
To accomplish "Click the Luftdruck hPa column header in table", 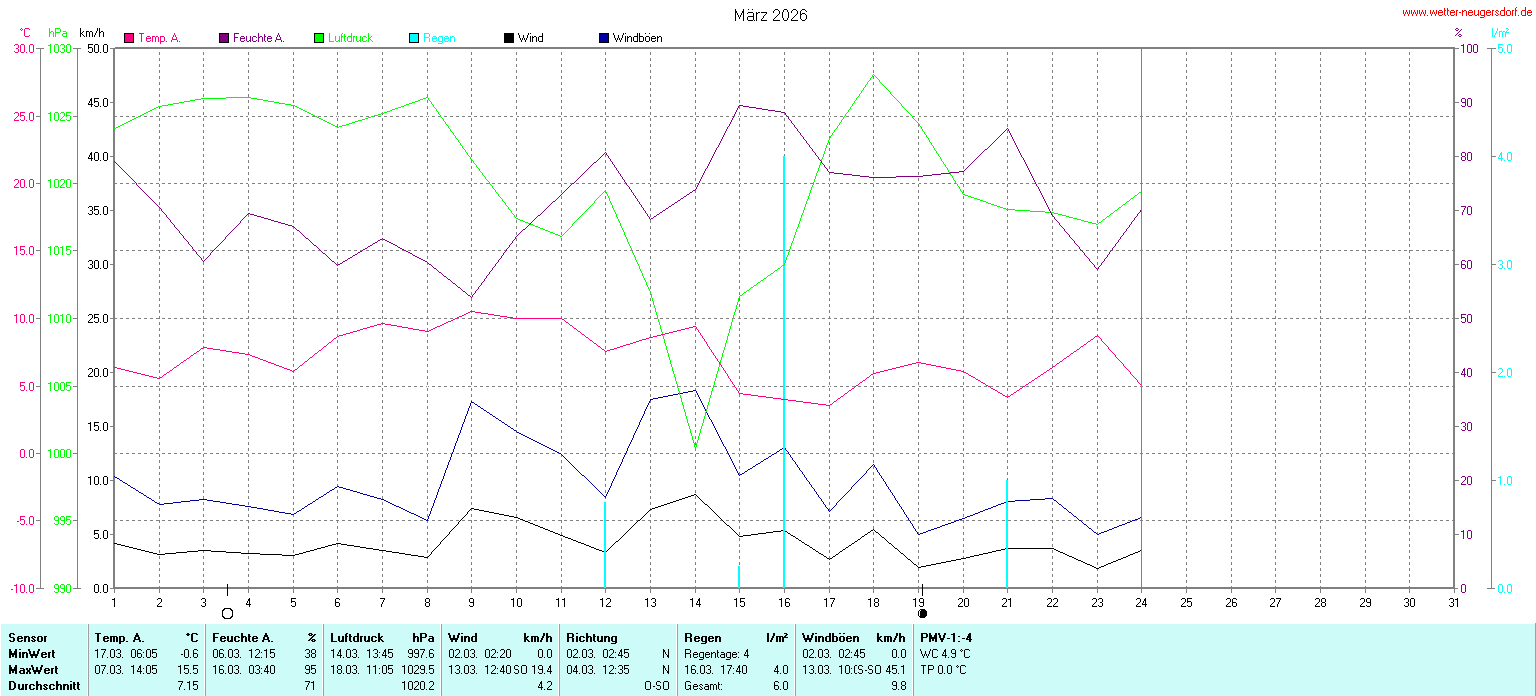I will click(x=383, y=638).
